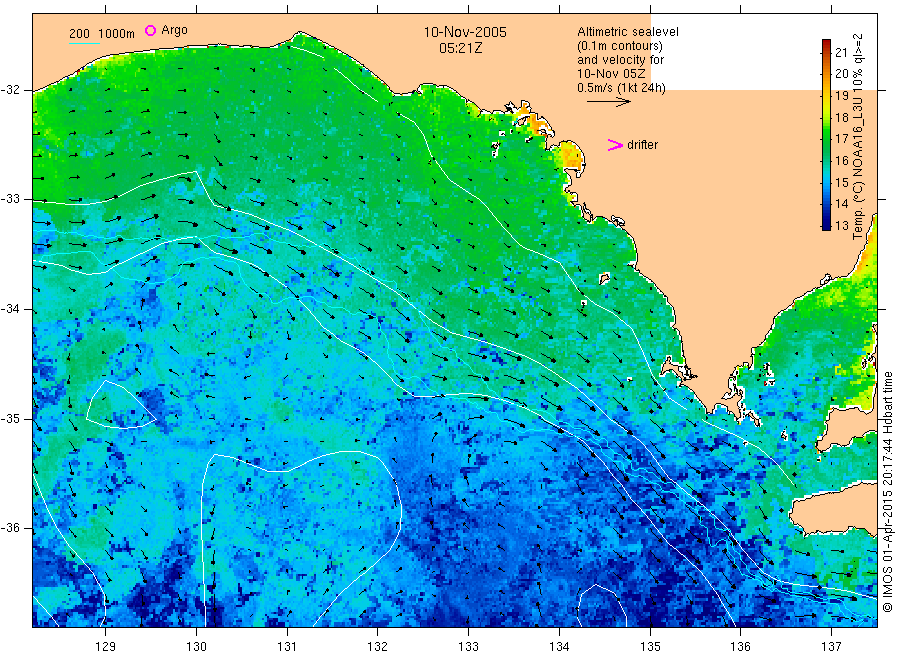Click the temperature color bar
The height and width of the screenshot is (660, 900).
coord(827,135)
